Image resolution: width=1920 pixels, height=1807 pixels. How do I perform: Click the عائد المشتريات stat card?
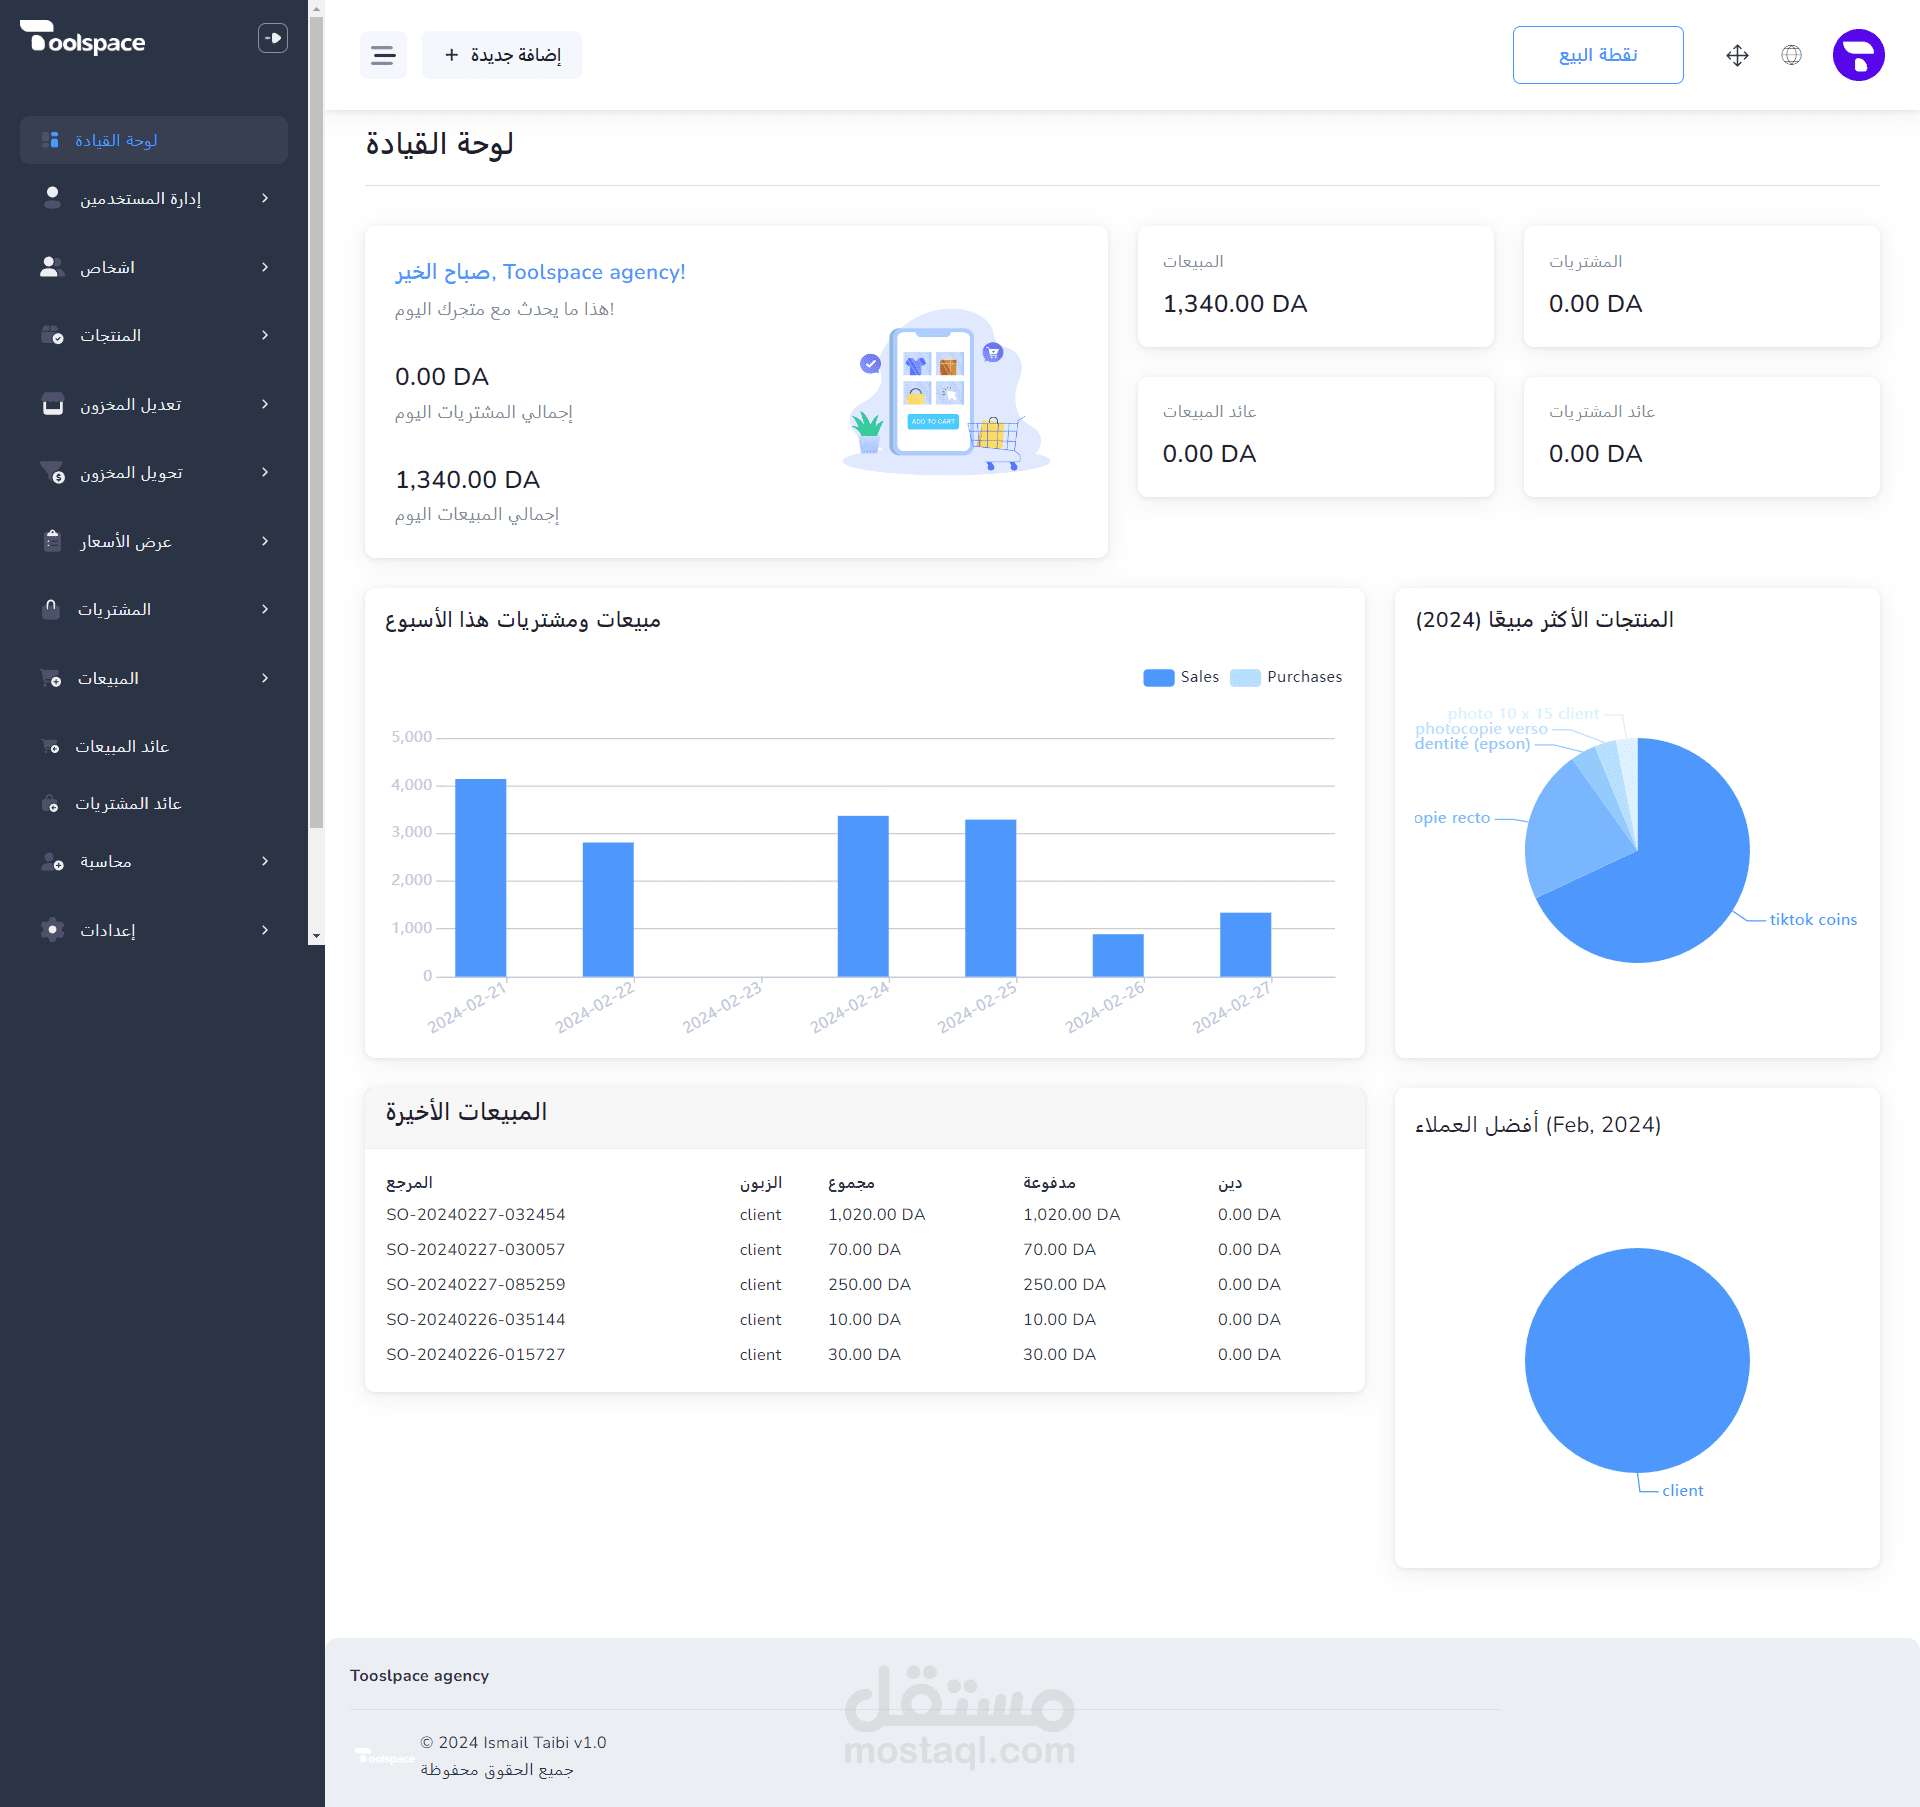pyautogui.click(x=1702, y=436)
